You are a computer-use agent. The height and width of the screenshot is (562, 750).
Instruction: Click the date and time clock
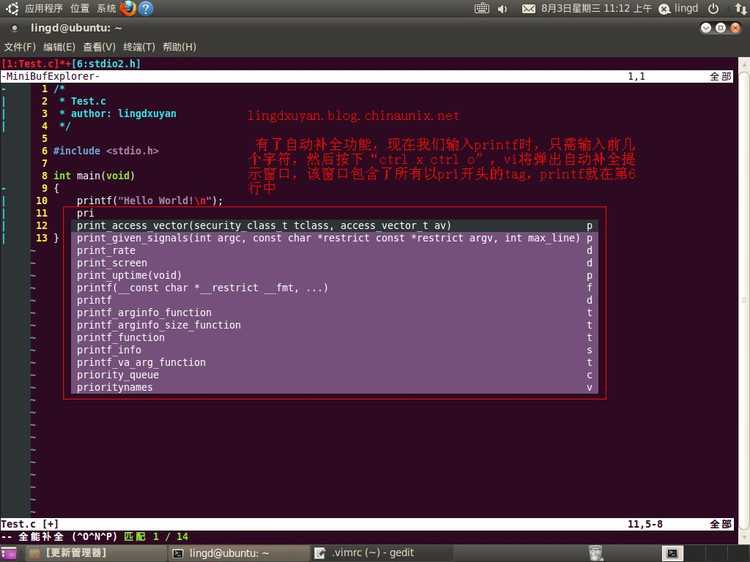click(x=596, y=9)
